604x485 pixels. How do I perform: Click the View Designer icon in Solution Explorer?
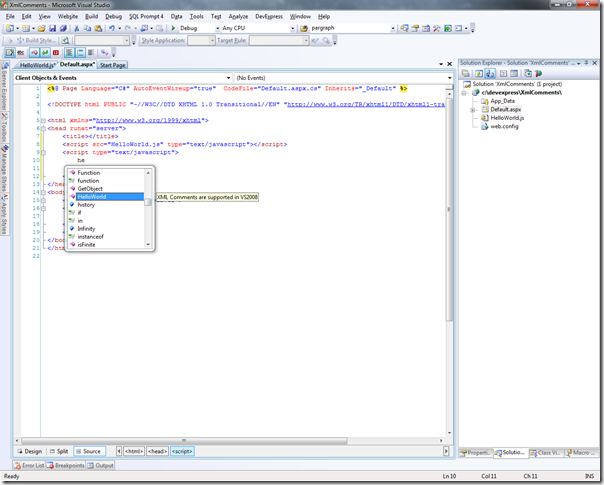[514, 73]
